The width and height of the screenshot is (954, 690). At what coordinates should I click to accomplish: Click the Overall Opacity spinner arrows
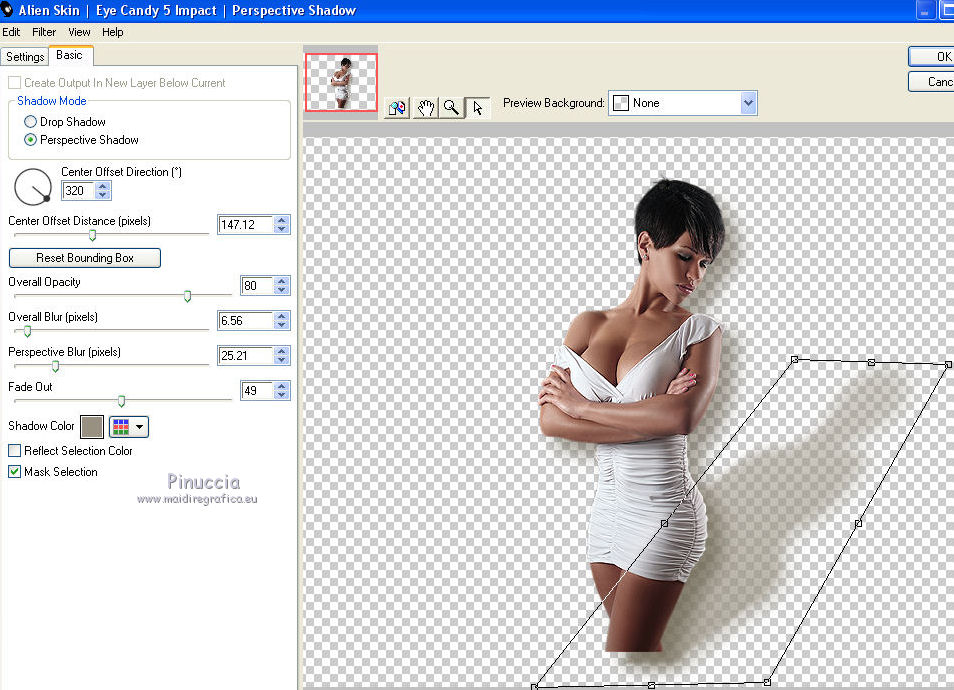pyautogui.click(x=282, y=286)
